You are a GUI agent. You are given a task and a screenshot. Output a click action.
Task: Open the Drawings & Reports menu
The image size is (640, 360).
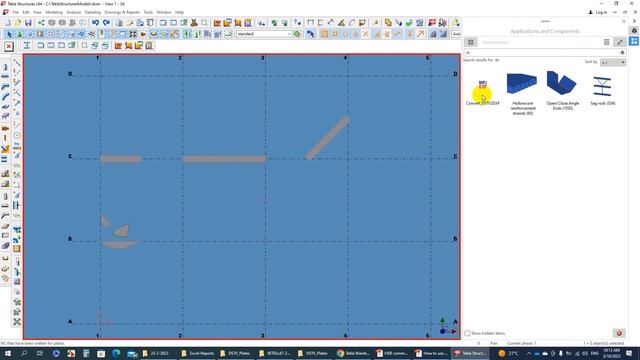pos(122,12)
